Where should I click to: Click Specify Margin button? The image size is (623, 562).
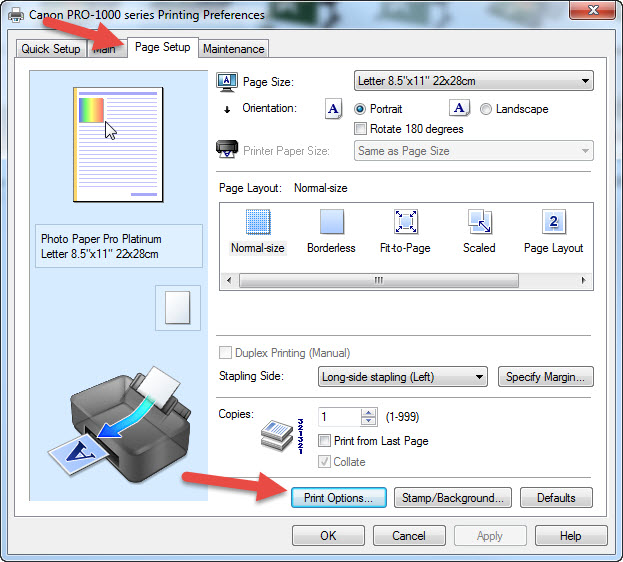click(546, 376)
